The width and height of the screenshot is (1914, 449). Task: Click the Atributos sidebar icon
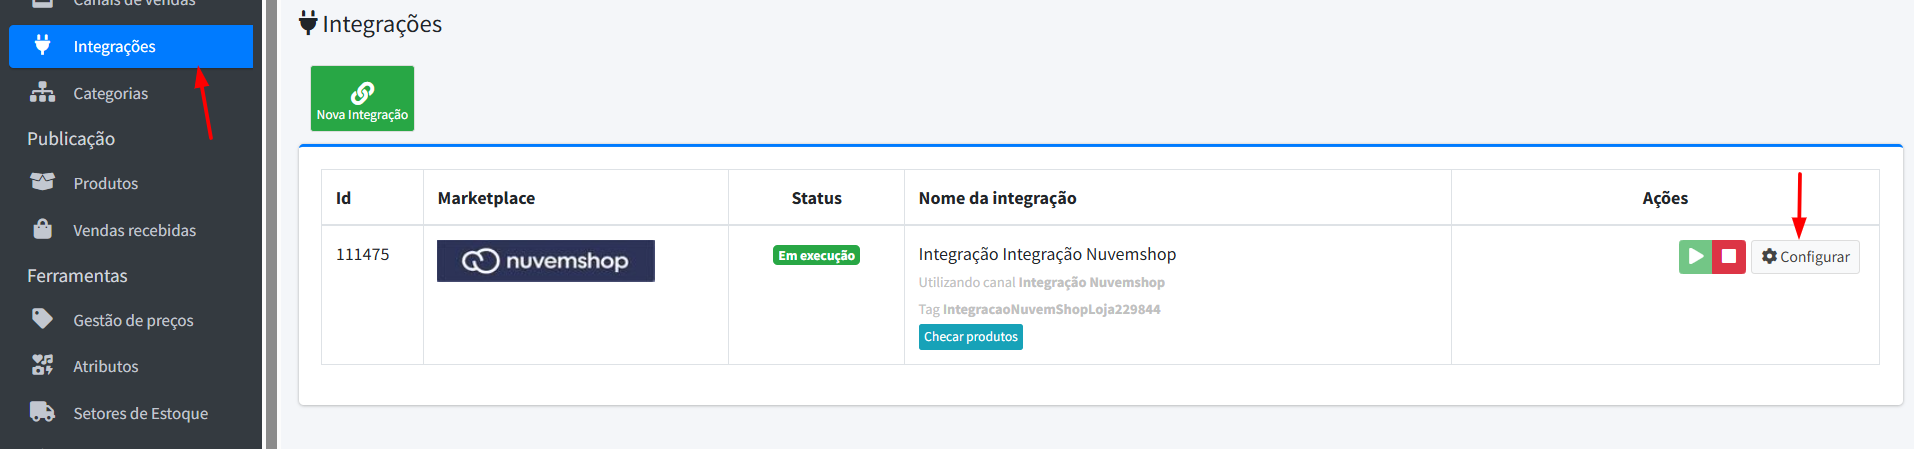tap(42, 365)
